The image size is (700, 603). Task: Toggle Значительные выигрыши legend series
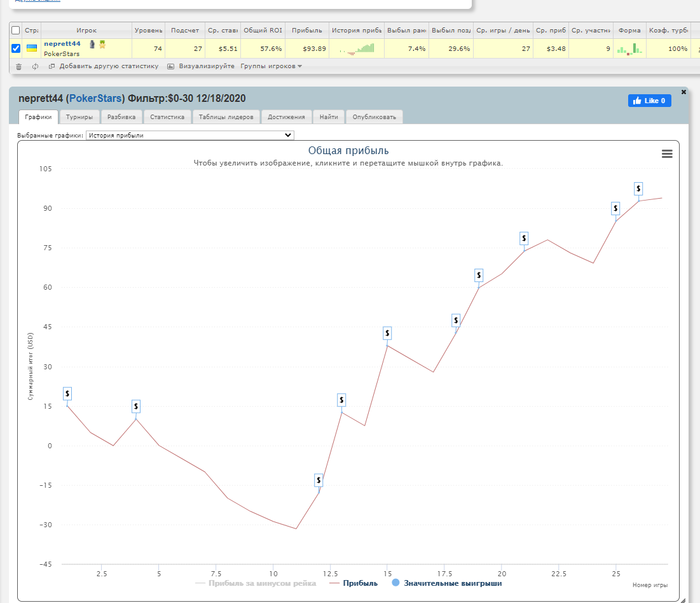click(x=447, y=583)
